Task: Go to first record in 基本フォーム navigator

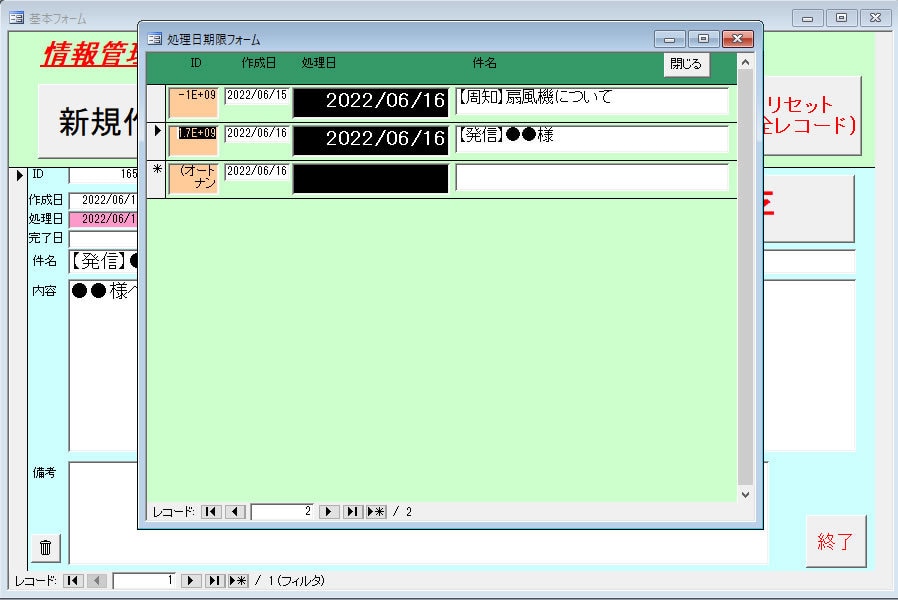Action: (x=73, y=581)
